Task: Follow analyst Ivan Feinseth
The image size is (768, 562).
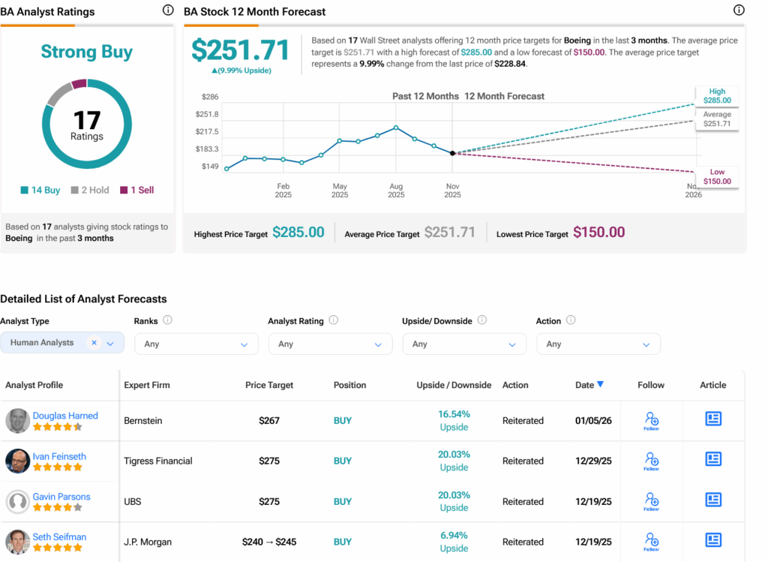Action: click(x=651, y=461)
